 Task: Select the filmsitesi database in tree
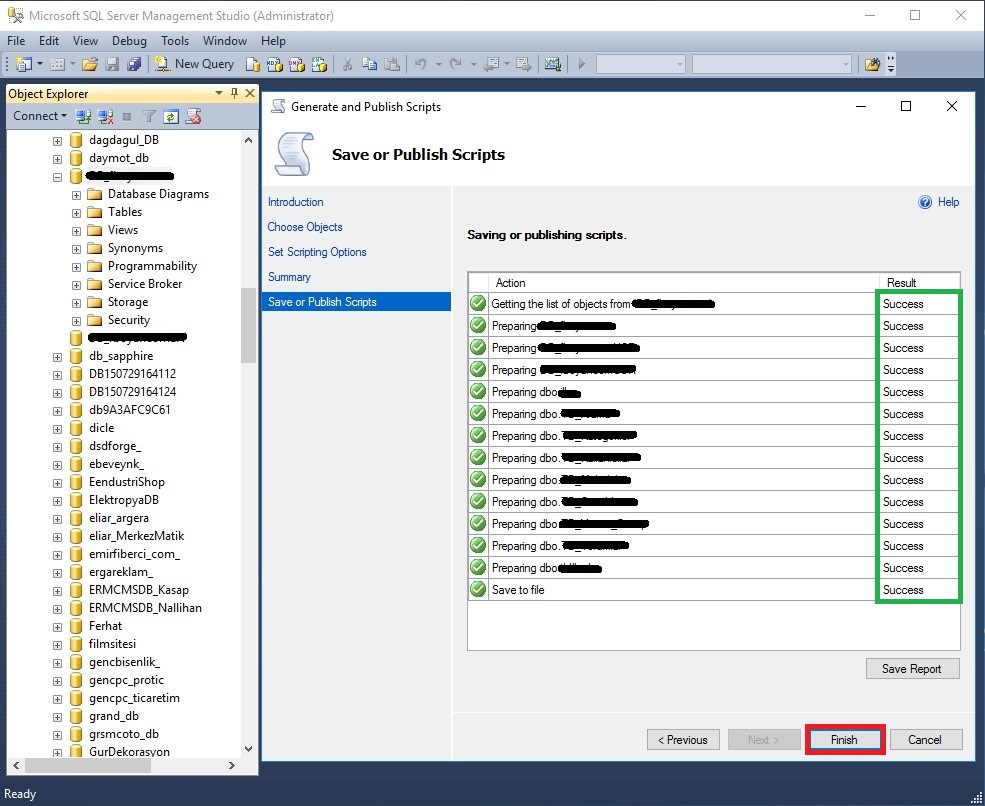point(112,644)
